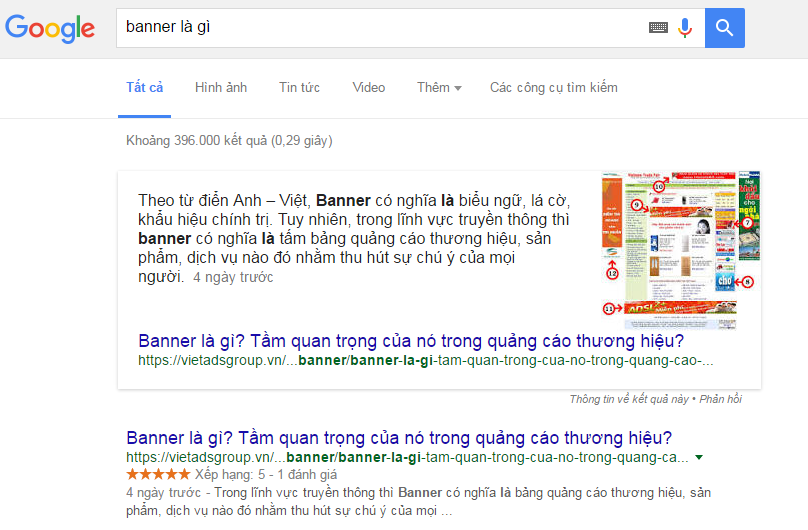Screen dimensions: 808x530
Task: Expand the arrow beside the organic result URL
Action: coord(698,457)
